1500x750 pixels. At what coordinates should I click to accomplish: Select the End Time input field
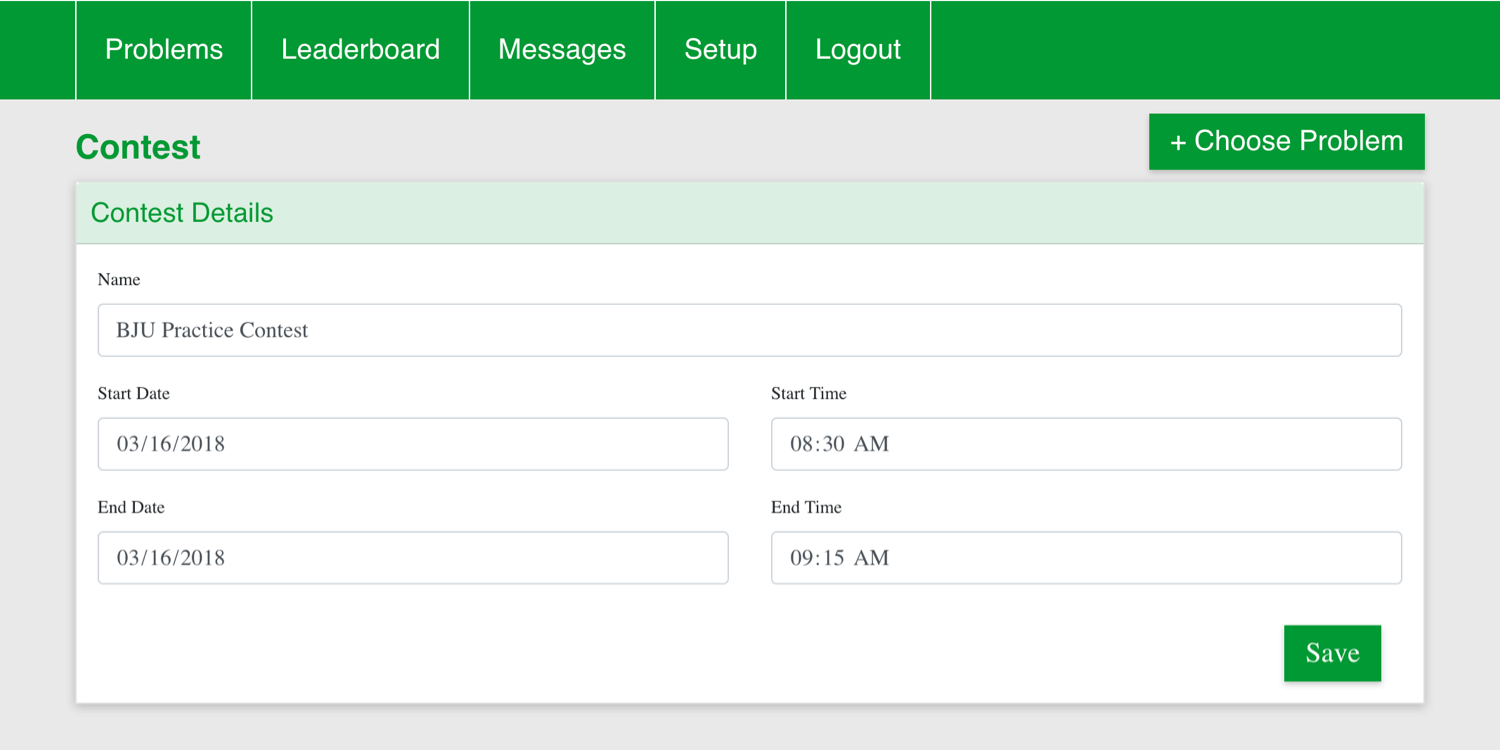(1085, 558)
